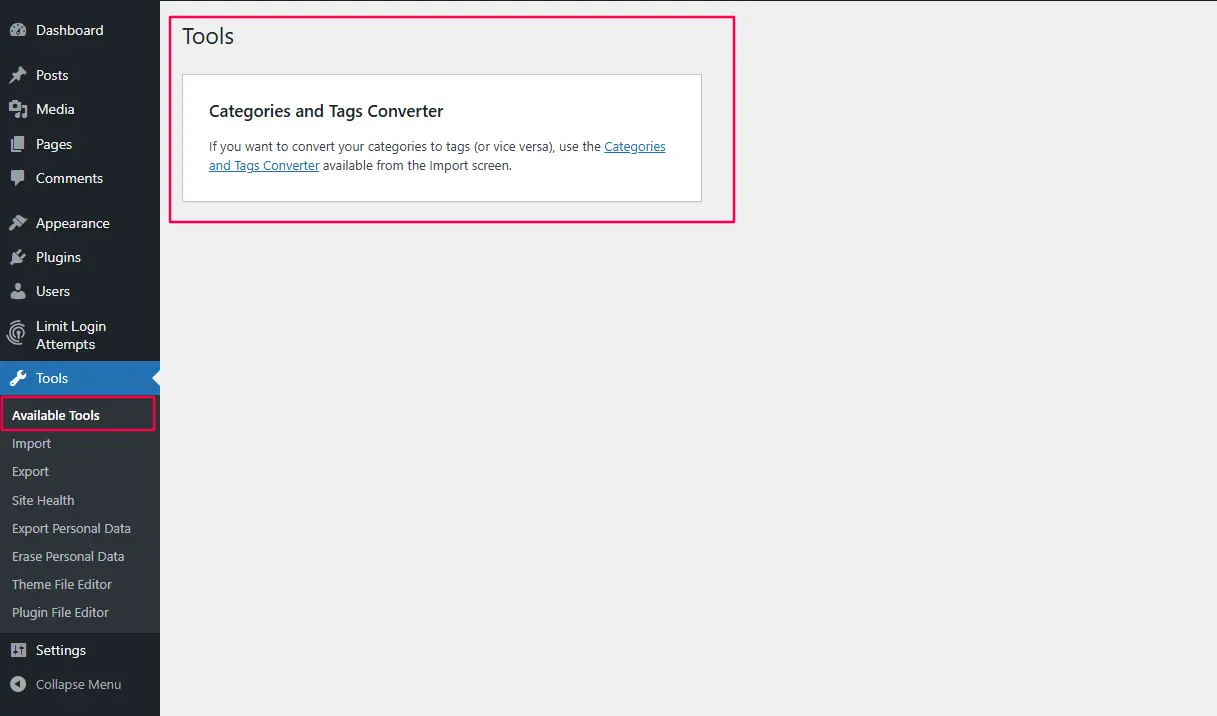Viewport: 1217px width, 716px height.
Task: Select Export Personal Data
Action: (71, 528)
